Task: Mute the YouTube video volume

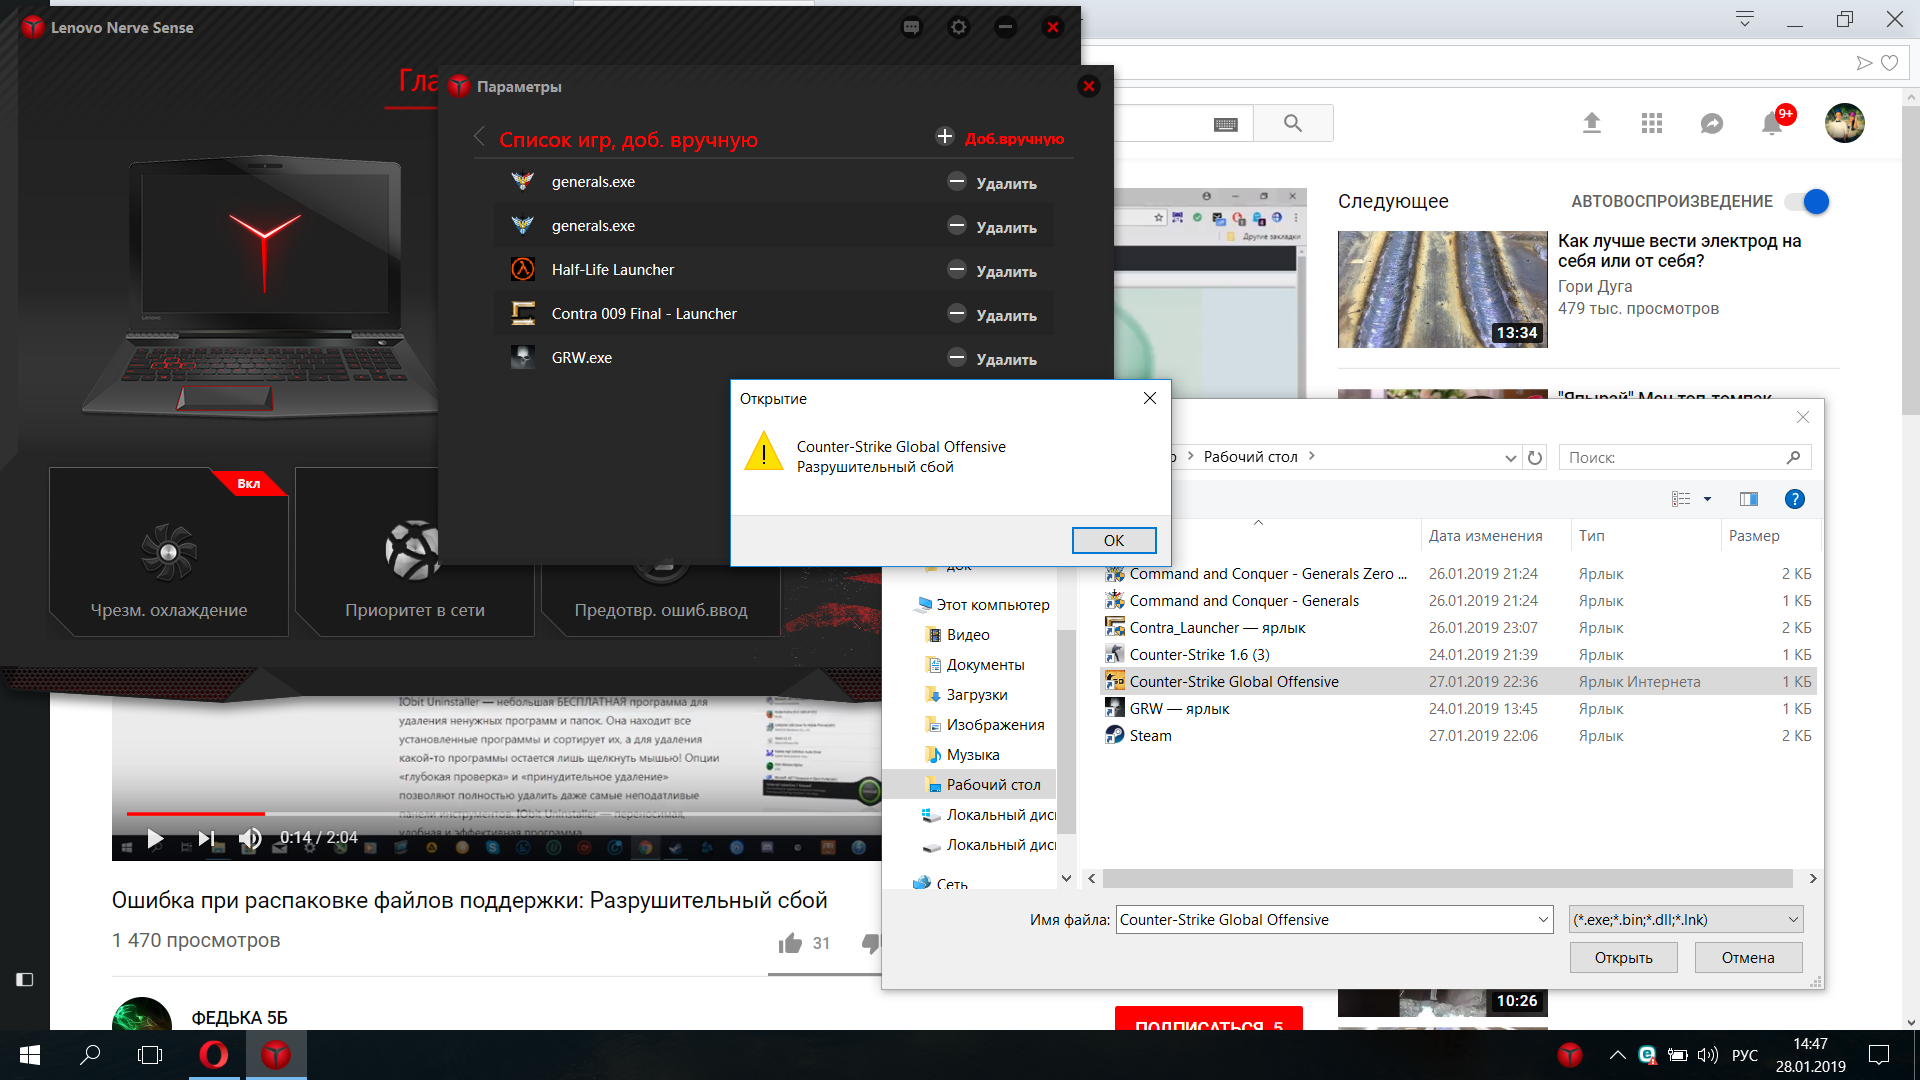Action: pos(250,838)
